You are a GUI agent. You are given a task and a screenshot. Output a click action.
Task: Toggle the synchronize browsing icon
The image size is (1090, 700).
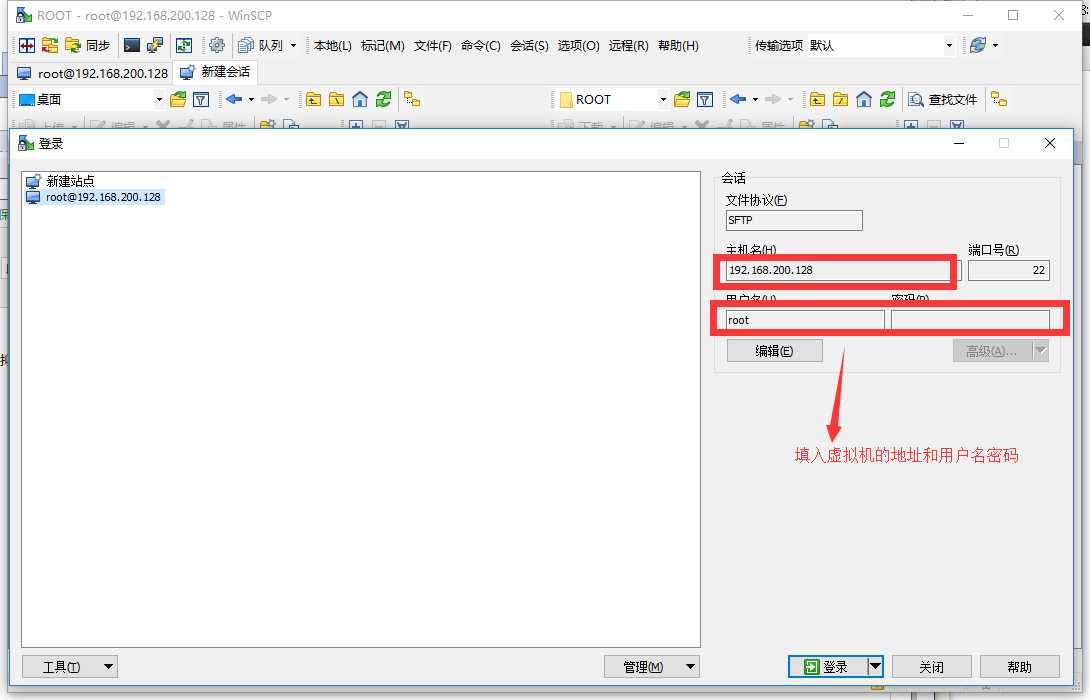(184, 45)
